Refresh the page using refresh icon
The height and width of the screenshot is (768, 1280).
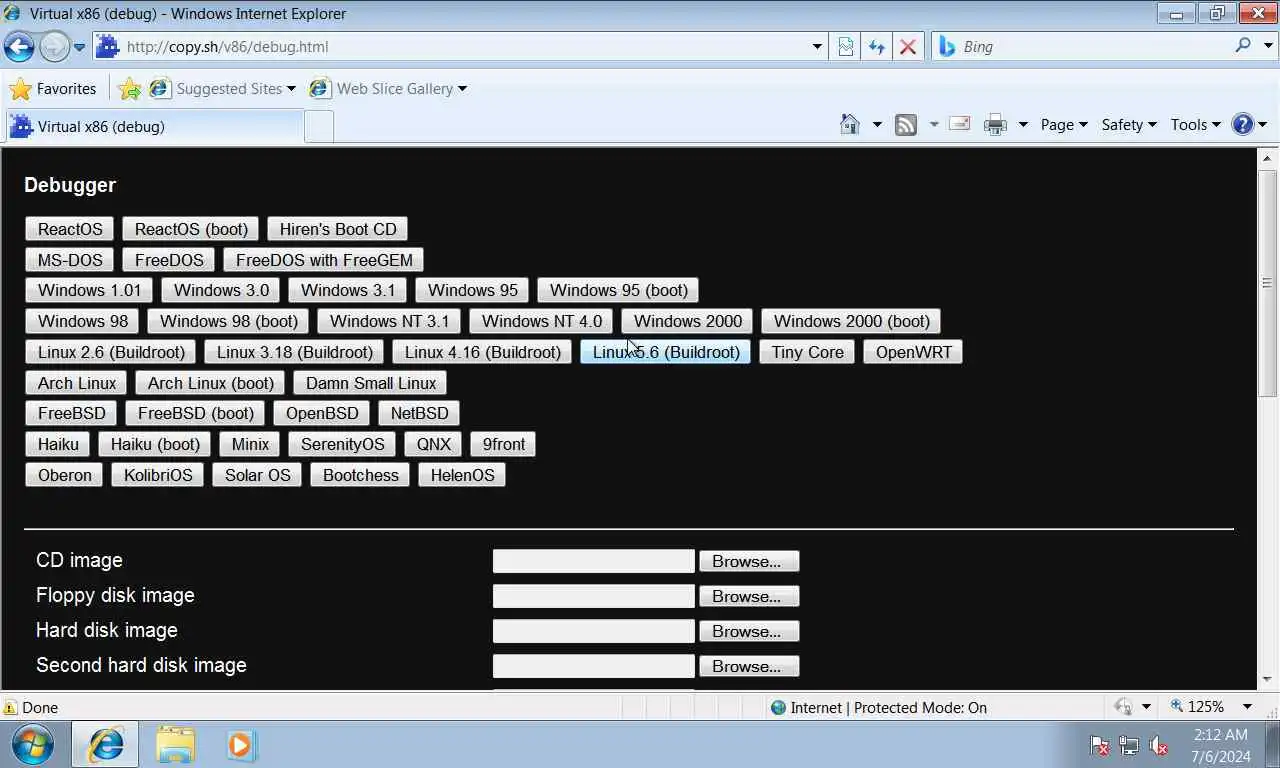pyautogui.click(x=877, y=47)
